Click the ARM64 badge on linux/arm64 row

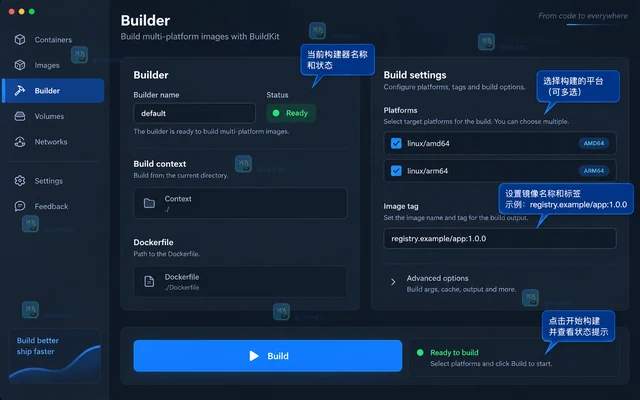tap(593, 171)
